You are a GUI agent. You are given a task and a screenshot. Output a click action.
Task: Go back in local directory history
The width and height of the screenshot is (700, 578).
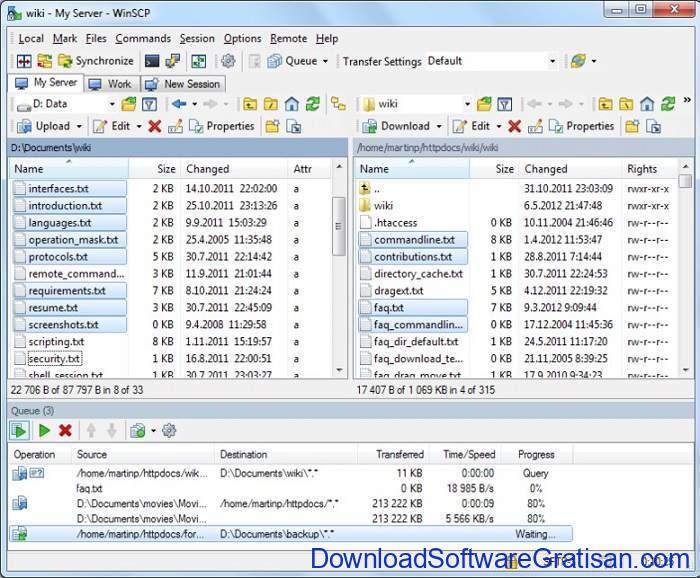click(179, 104)
